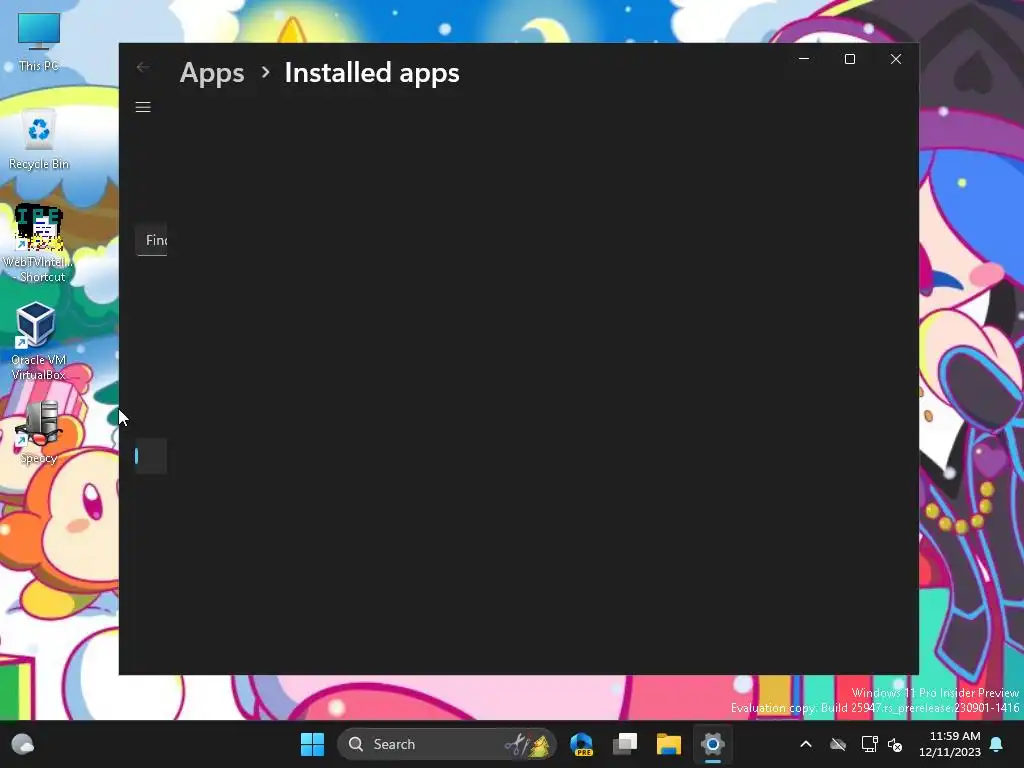
Task: Open the weather widget on the taskbar
Action: point(23,744)
